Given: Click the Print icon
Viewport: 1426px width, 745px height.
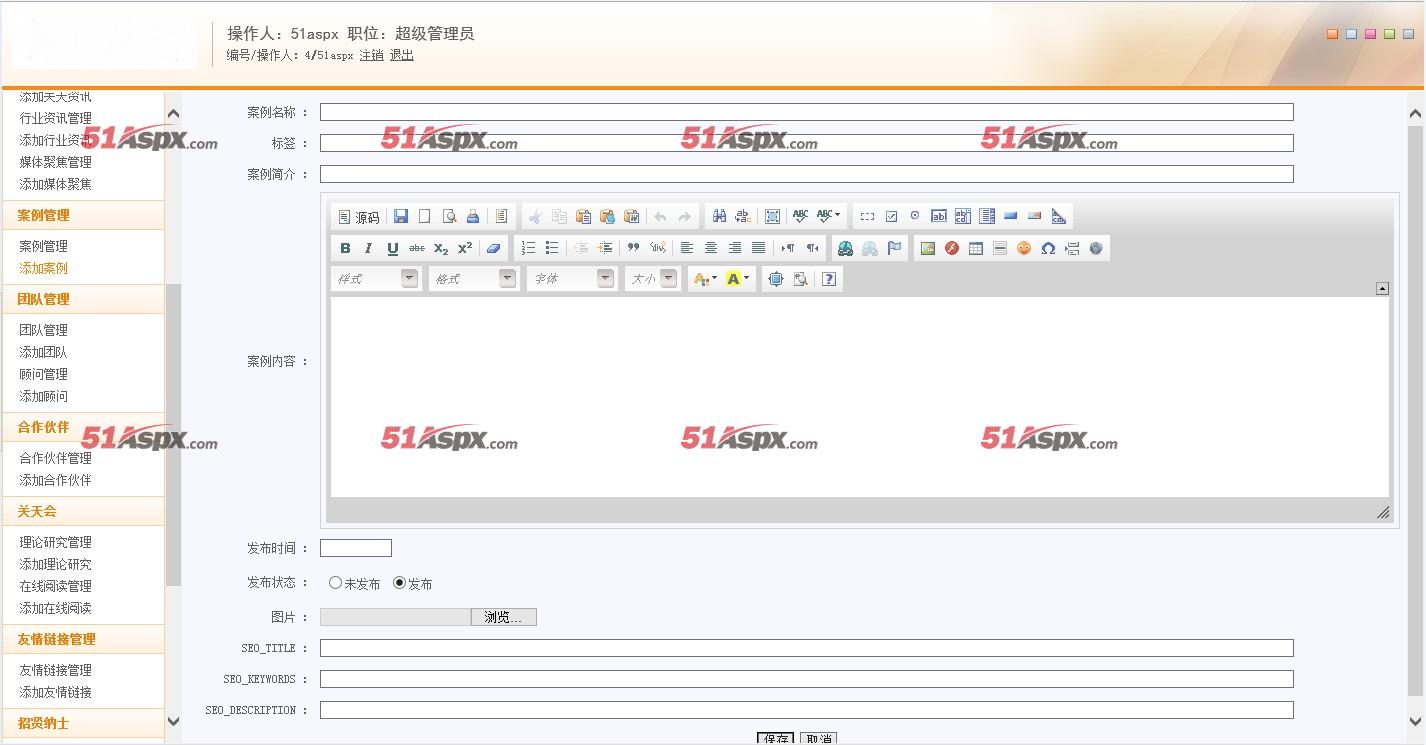Looking at the screenshot, I should tap(473, 216).
